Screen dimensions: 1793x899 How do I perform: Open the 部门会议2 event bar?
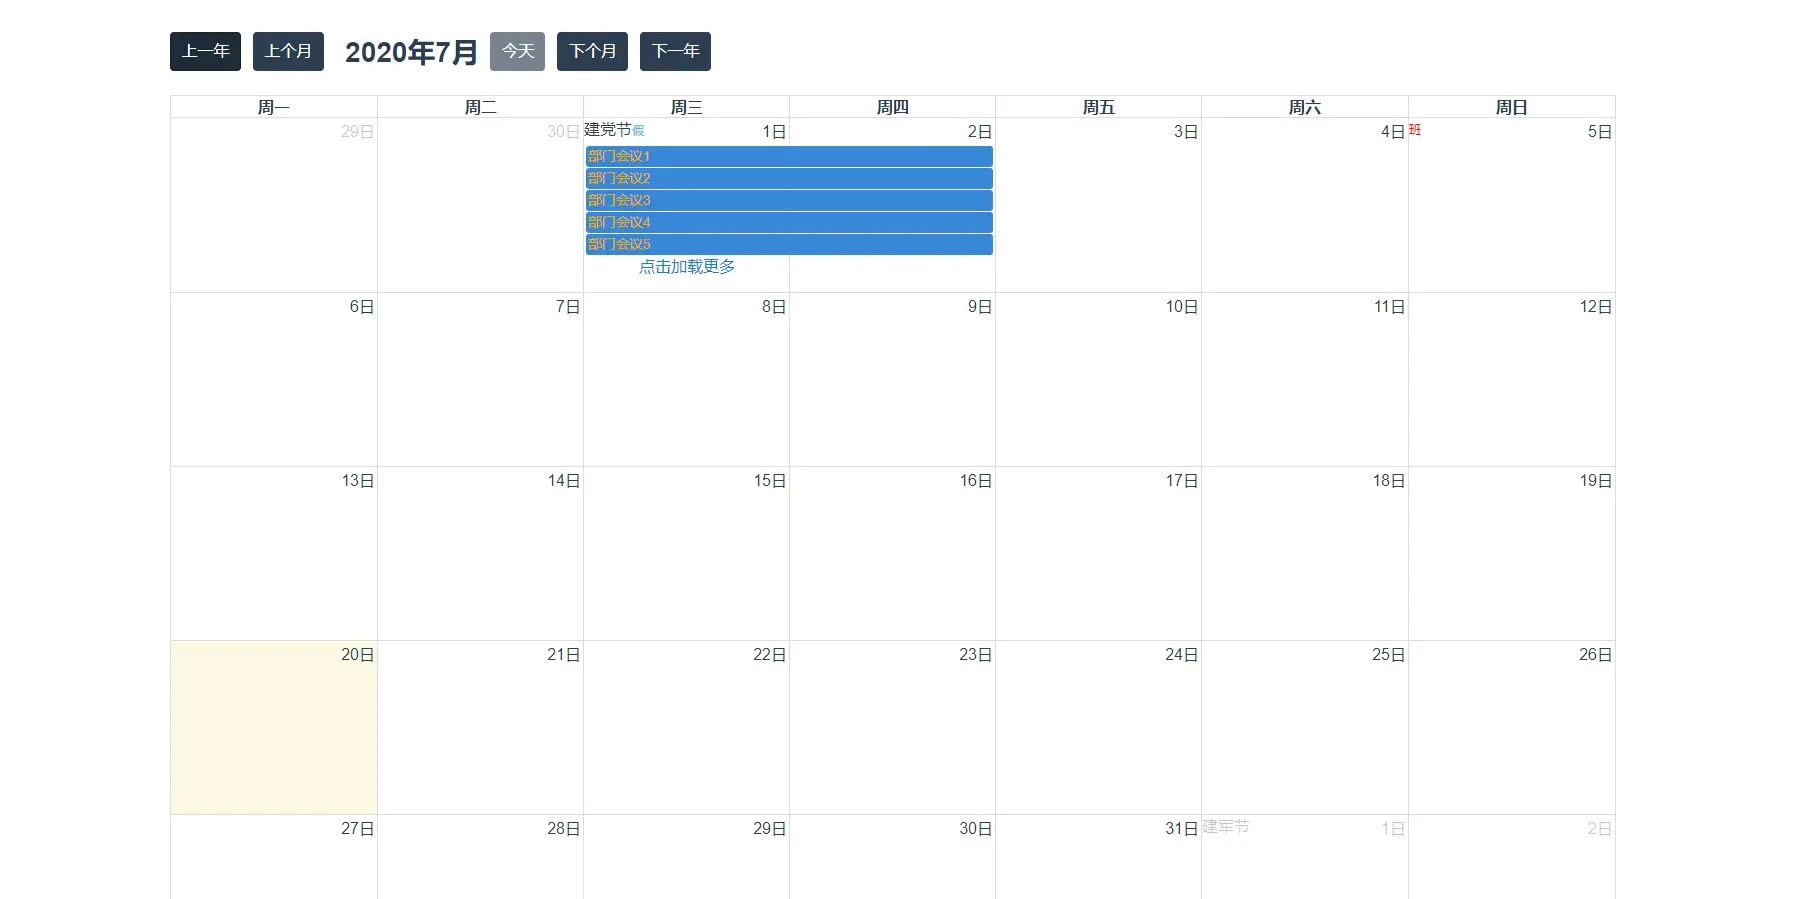789,178
